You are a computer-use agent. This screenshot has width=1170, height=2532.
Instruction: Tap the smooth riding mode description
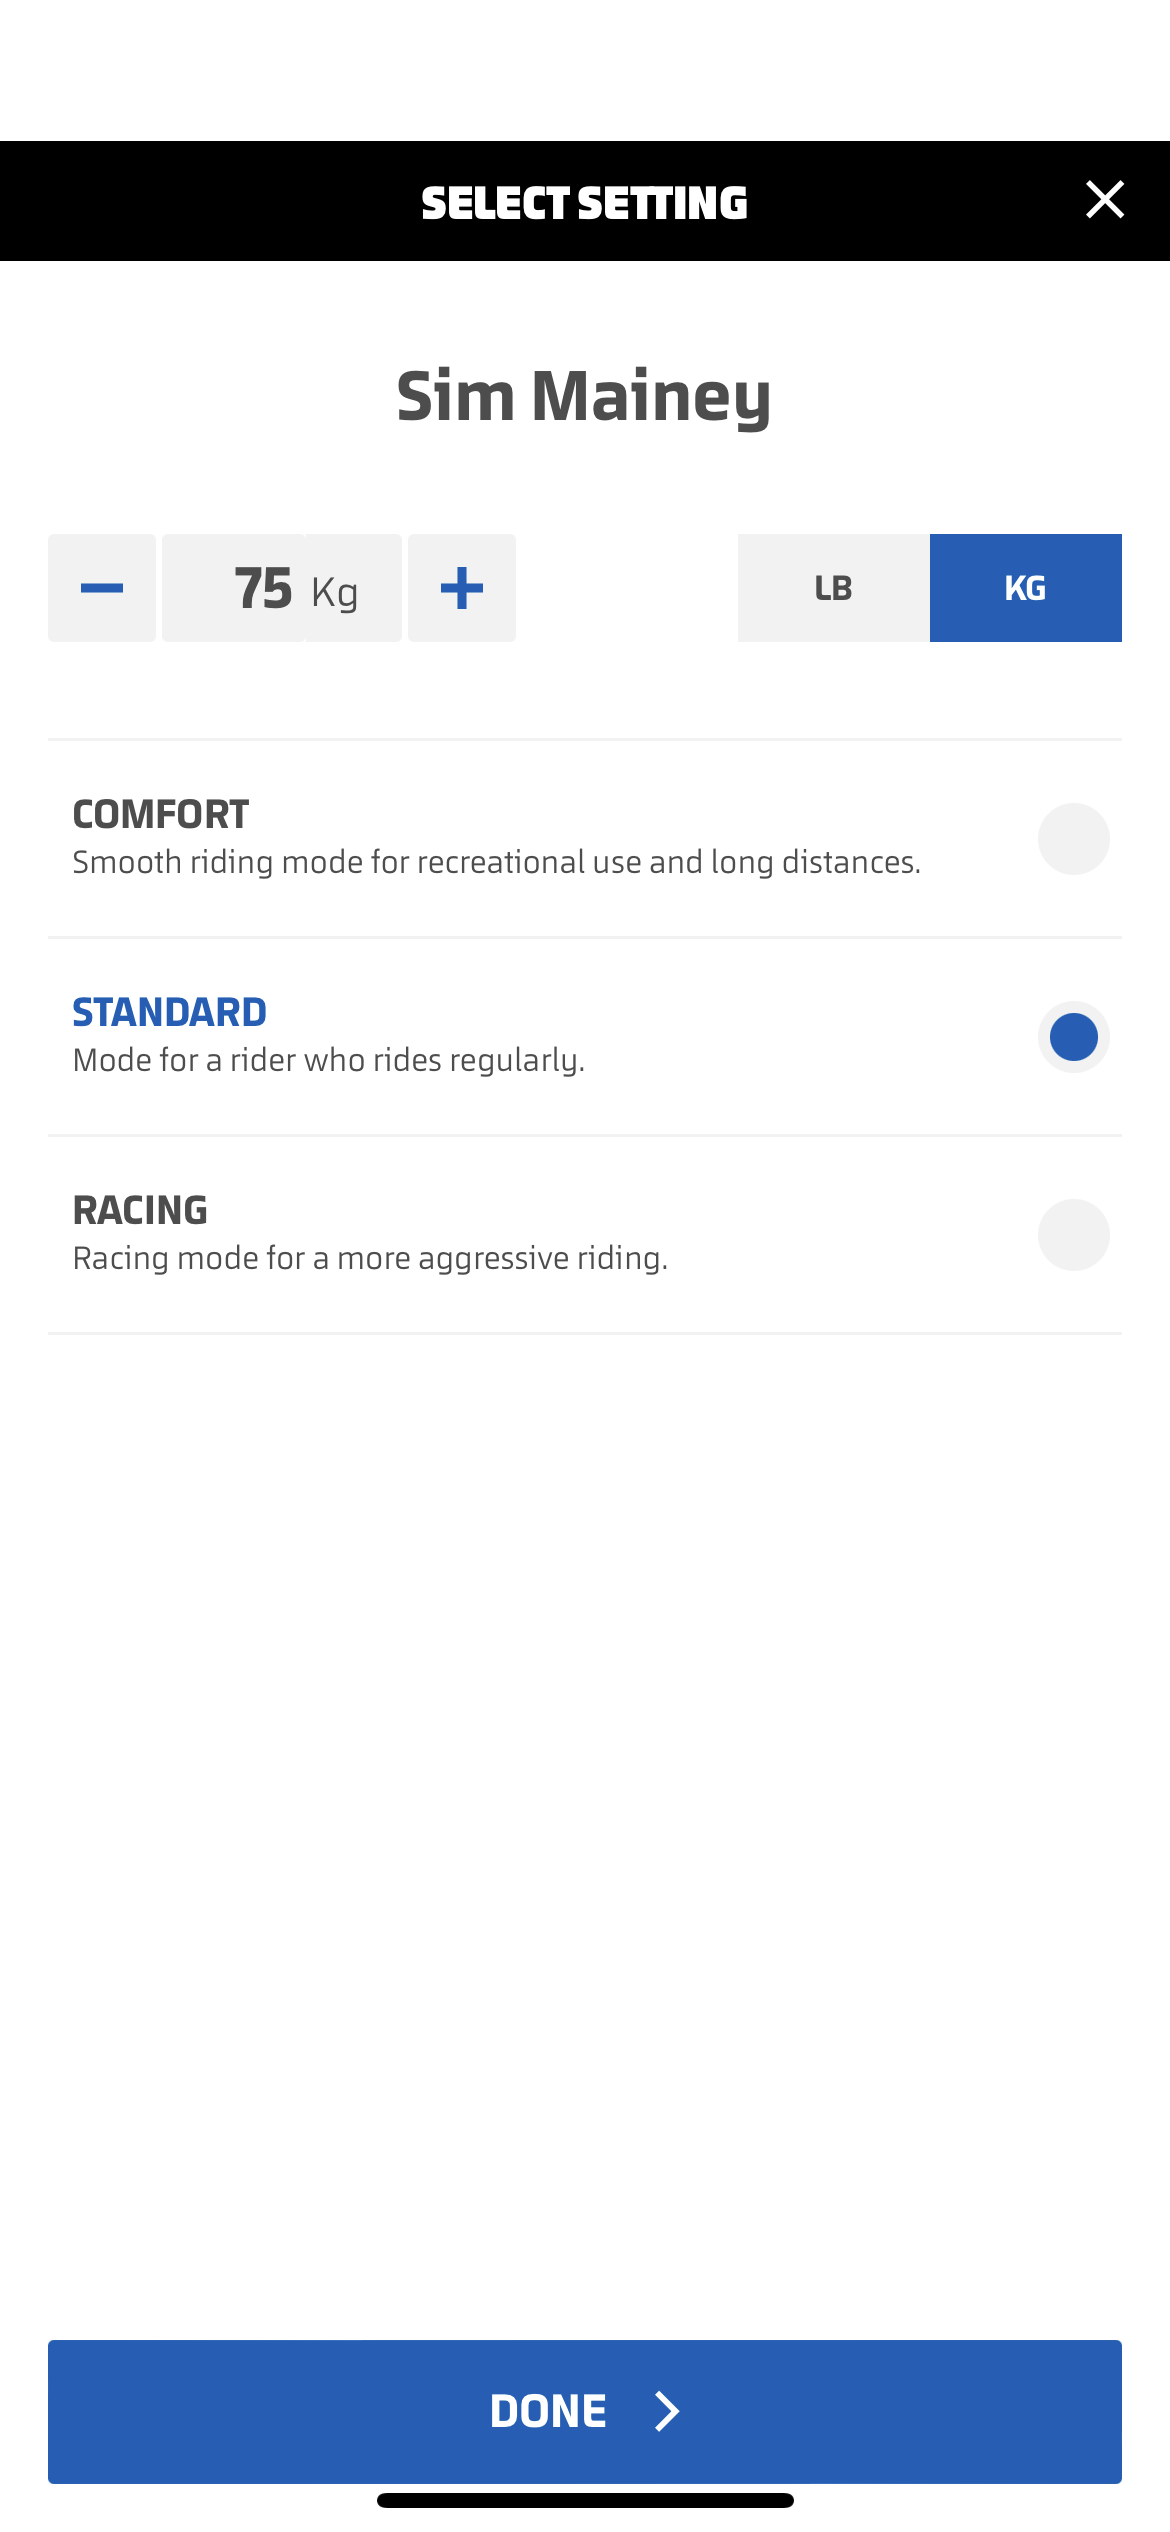pos(496,862)
